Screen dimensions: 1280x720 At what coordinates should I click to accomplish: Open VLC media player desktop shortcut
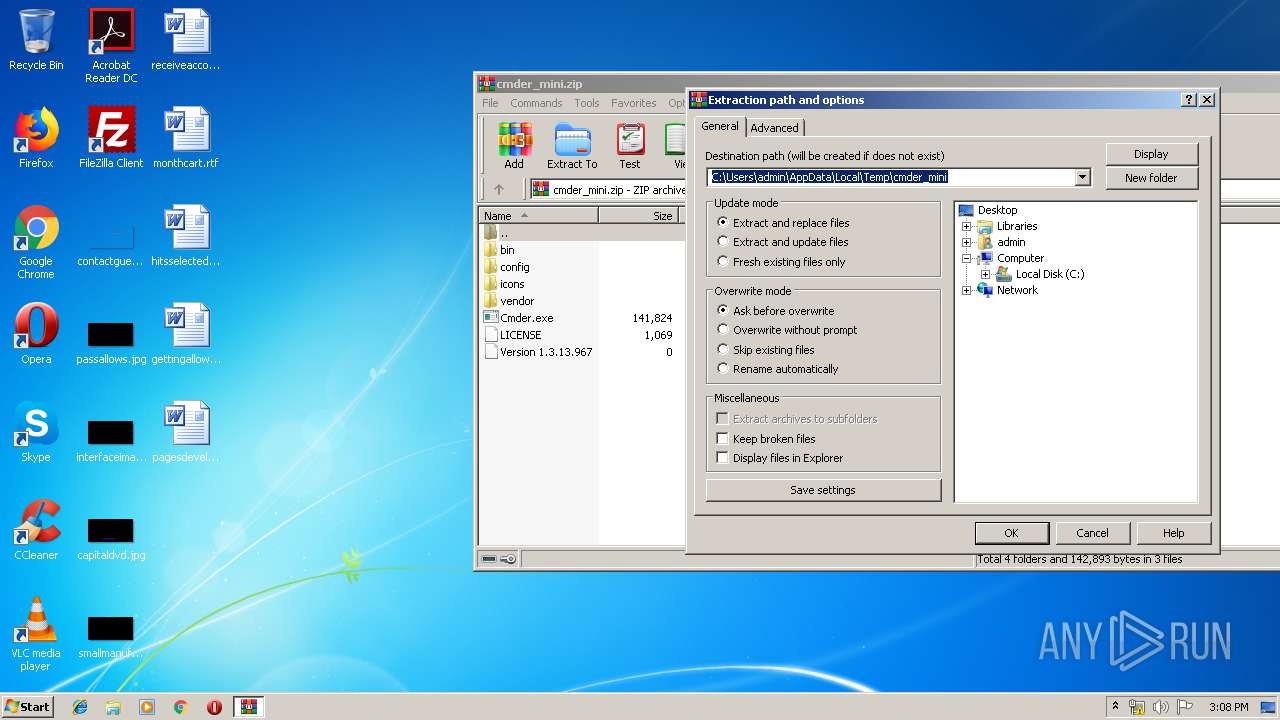tap(36, 634)
